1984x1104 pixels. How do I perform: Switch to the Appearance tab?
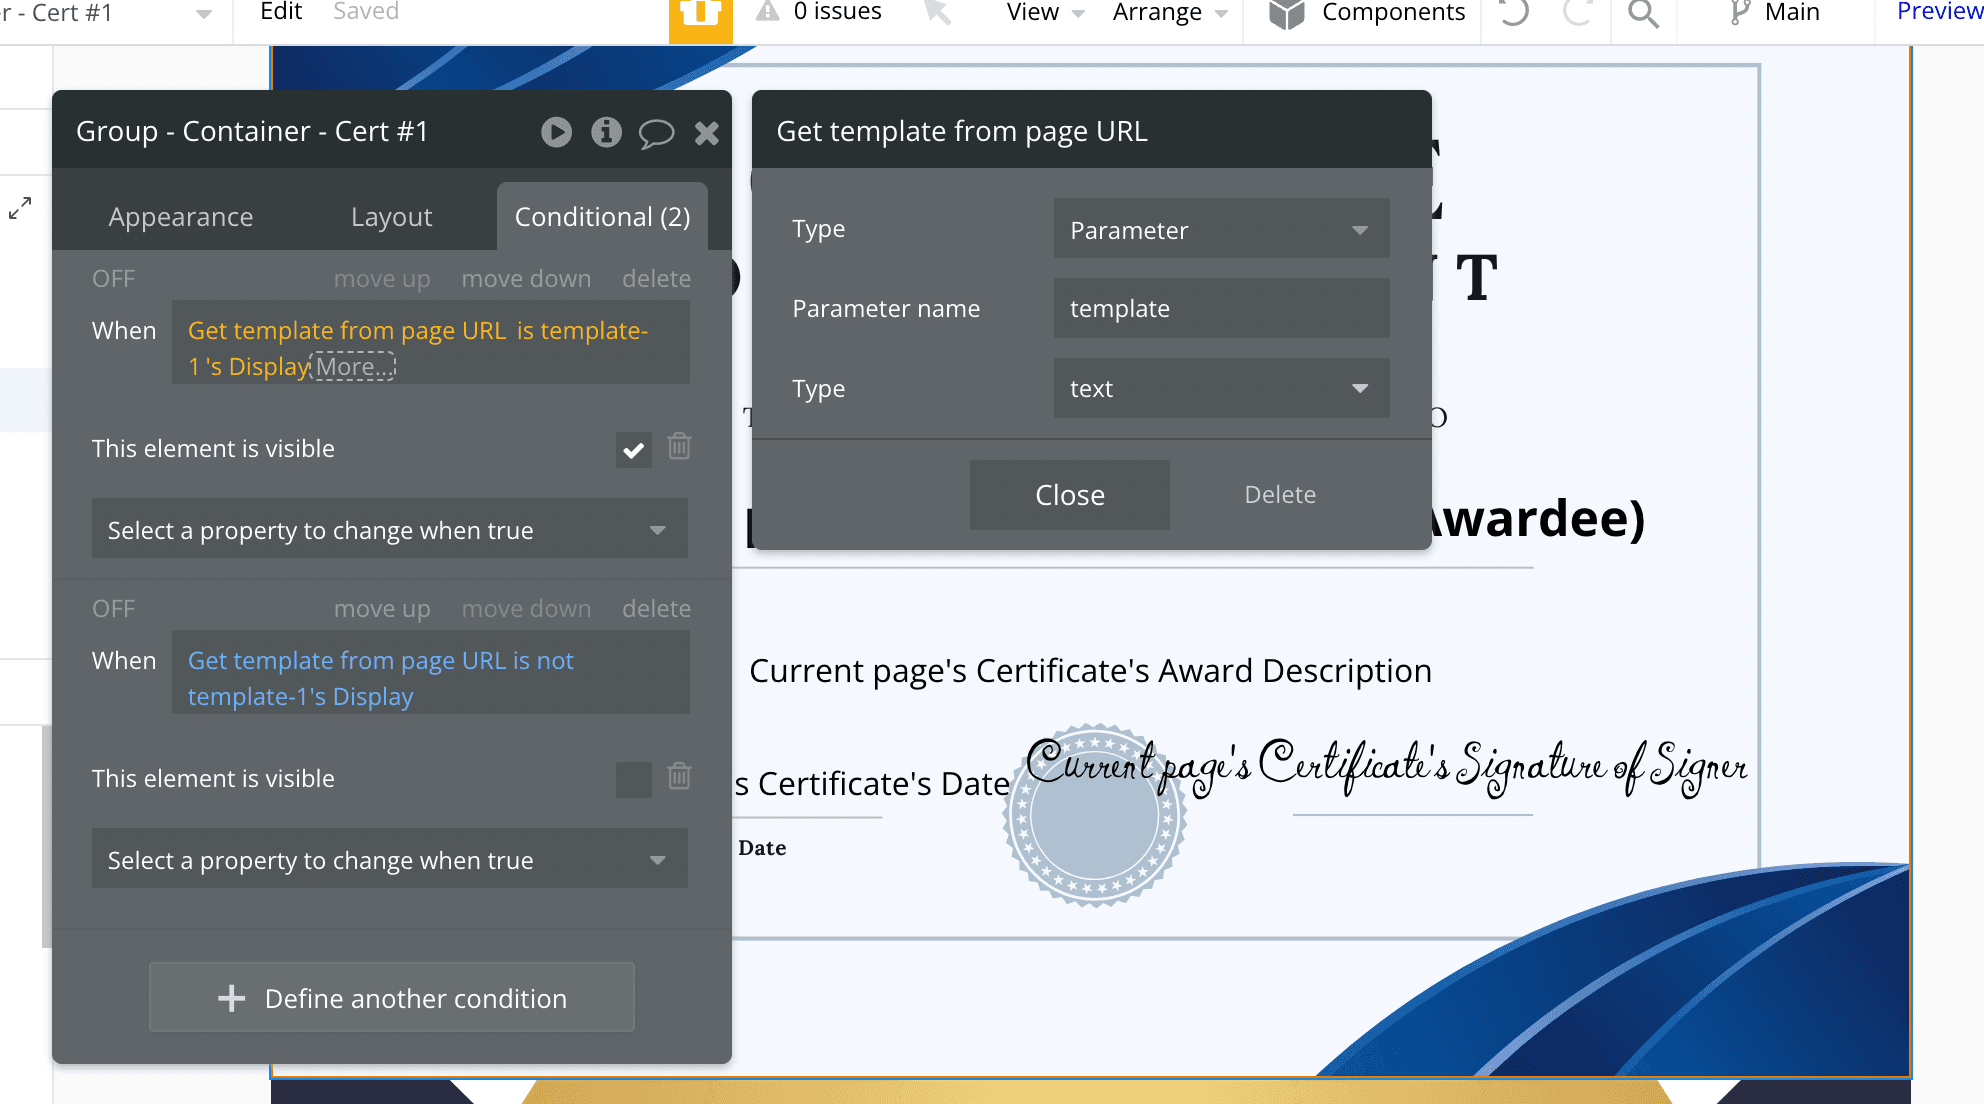point(181,216)
